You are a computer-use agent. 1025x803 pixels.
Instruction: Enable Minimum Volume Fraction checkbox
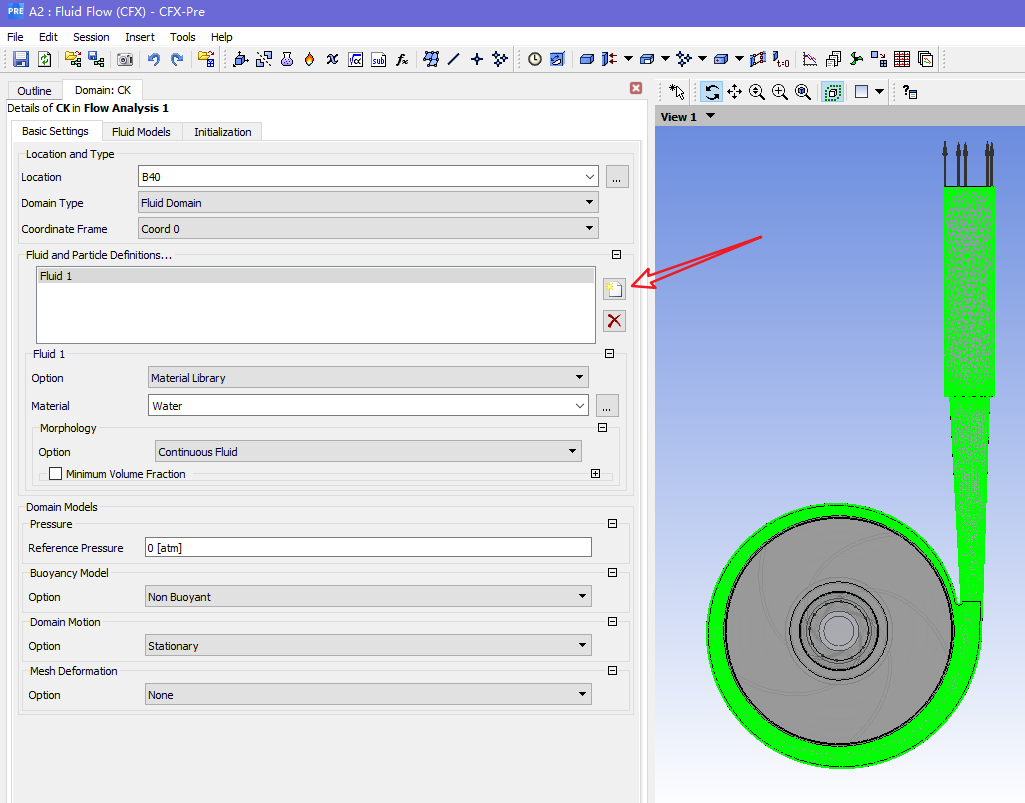pos(55,474)
